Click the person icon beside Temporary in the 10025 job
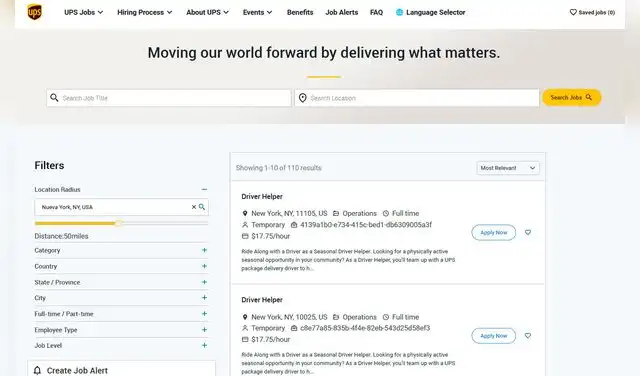Screen dimensions: 640x376 245,328
